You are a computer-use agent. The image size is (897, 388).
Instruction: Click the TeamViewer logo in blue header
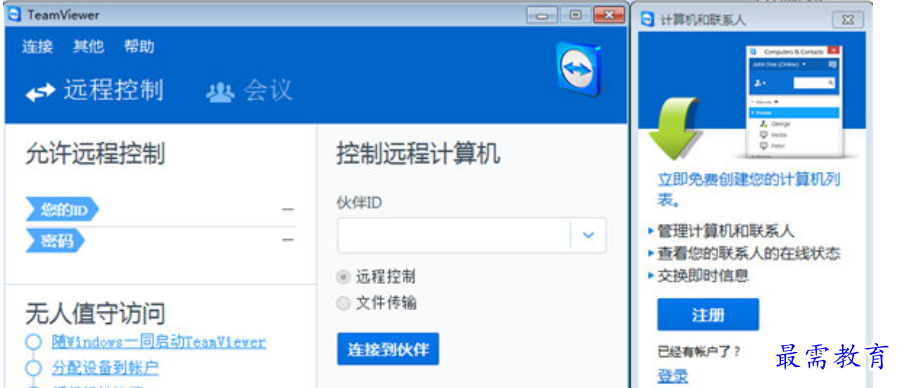pos(580,69)
